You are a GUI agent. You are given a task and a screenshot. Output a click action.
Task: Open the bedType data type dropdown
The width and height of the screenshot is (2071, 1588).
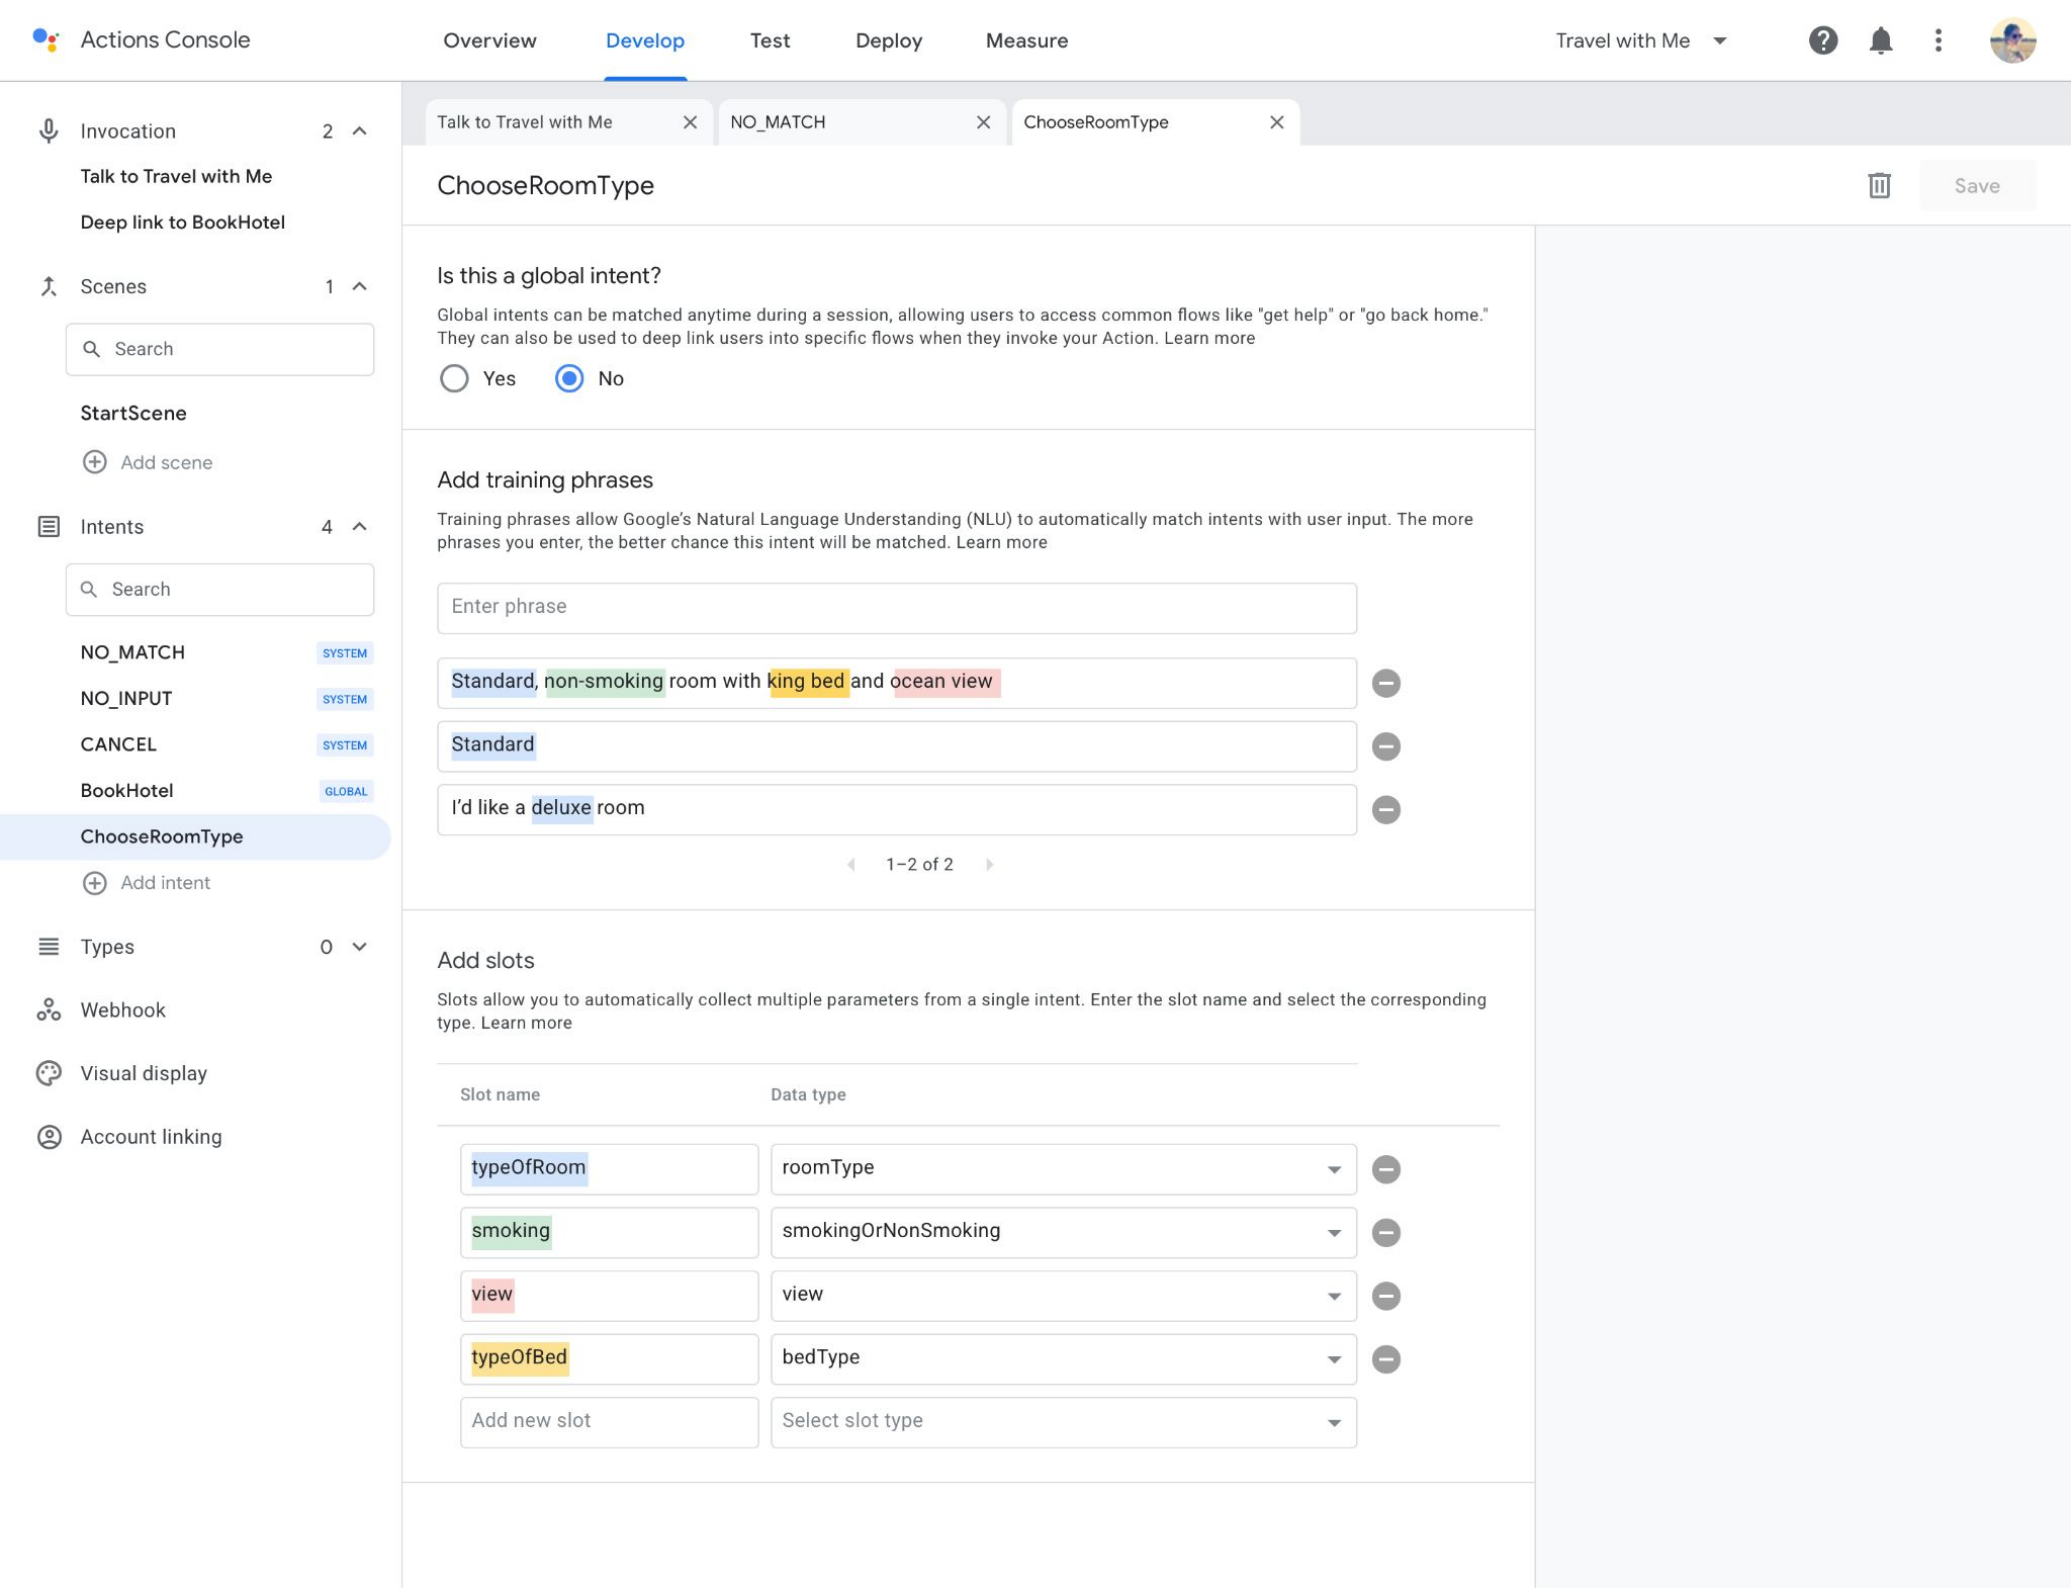click(x=1062, y=1358)
